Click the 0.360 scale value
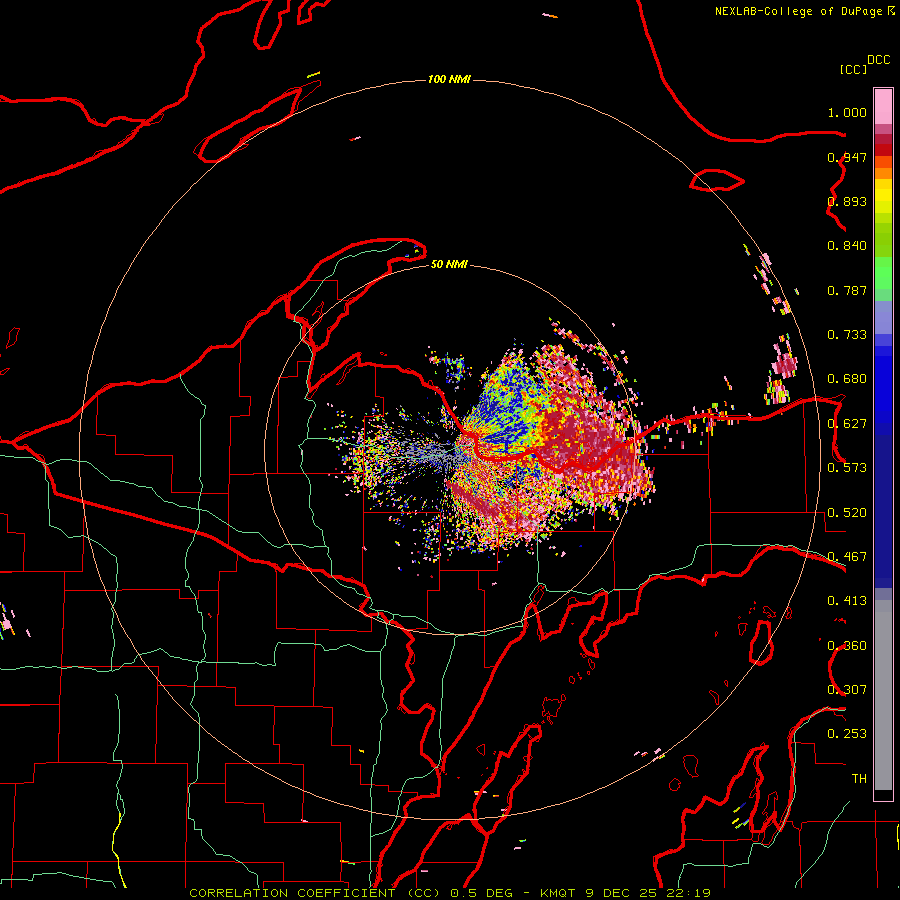This screenshot has width=900, height=900. (847, 646)
